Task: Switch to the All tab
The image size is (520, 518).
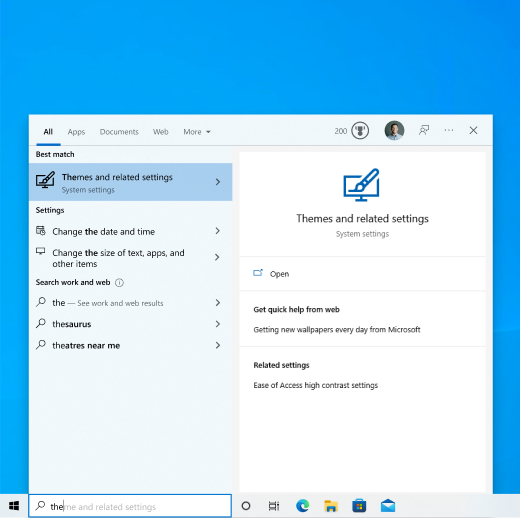Action: pos(48,132)
